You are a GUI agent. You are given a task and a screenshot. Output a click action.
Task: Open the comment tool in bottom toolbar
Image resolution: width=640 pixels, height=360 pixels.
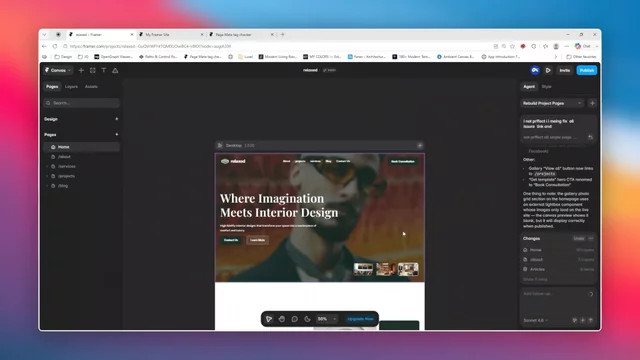[294, 319]
